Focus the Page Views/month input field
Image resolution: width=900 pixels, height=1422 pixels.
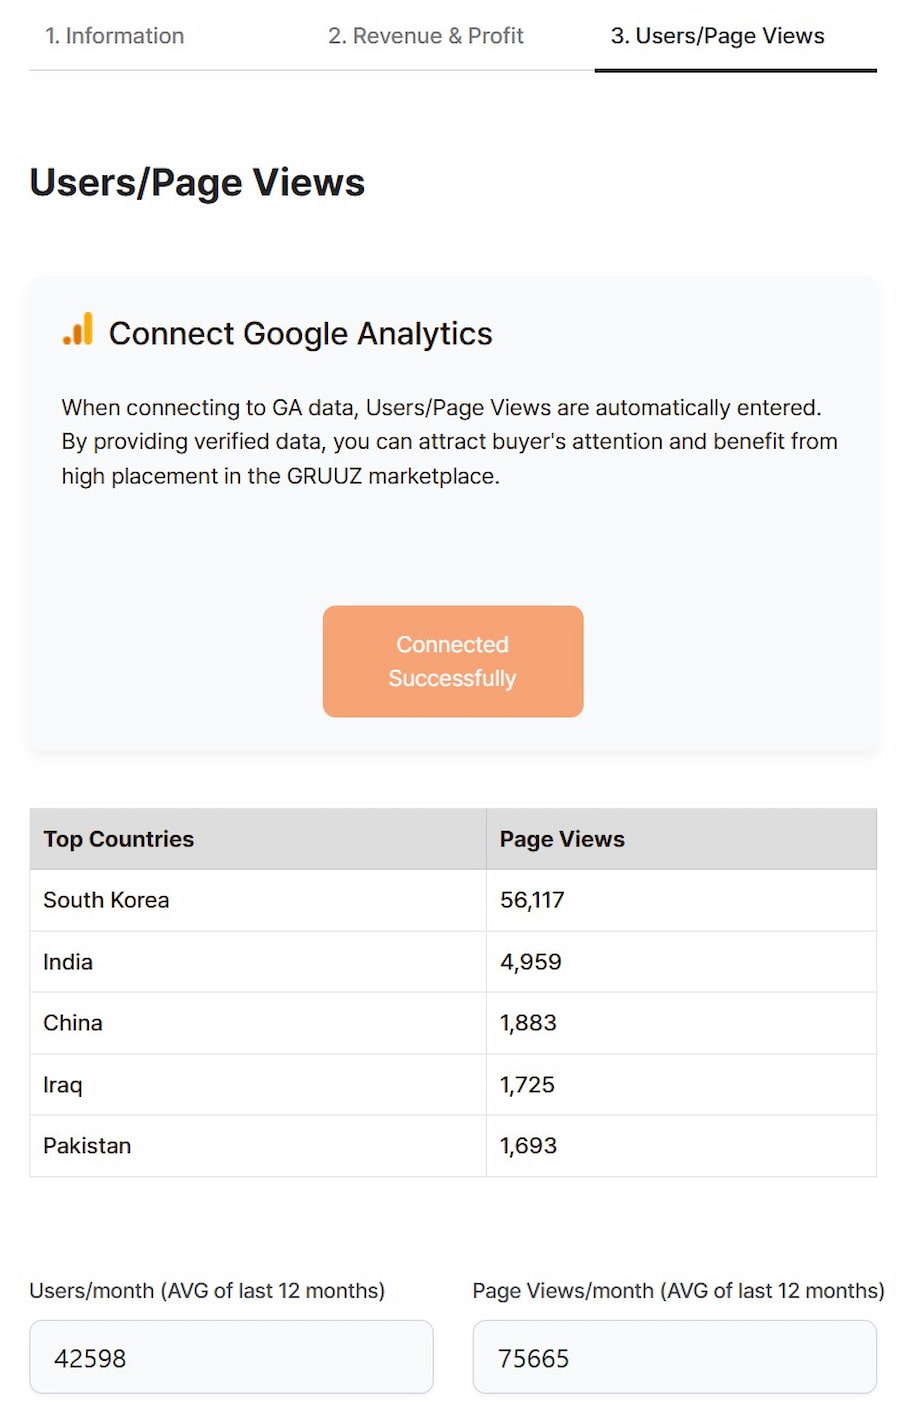pyautogui.click(x=674, y=1357)
